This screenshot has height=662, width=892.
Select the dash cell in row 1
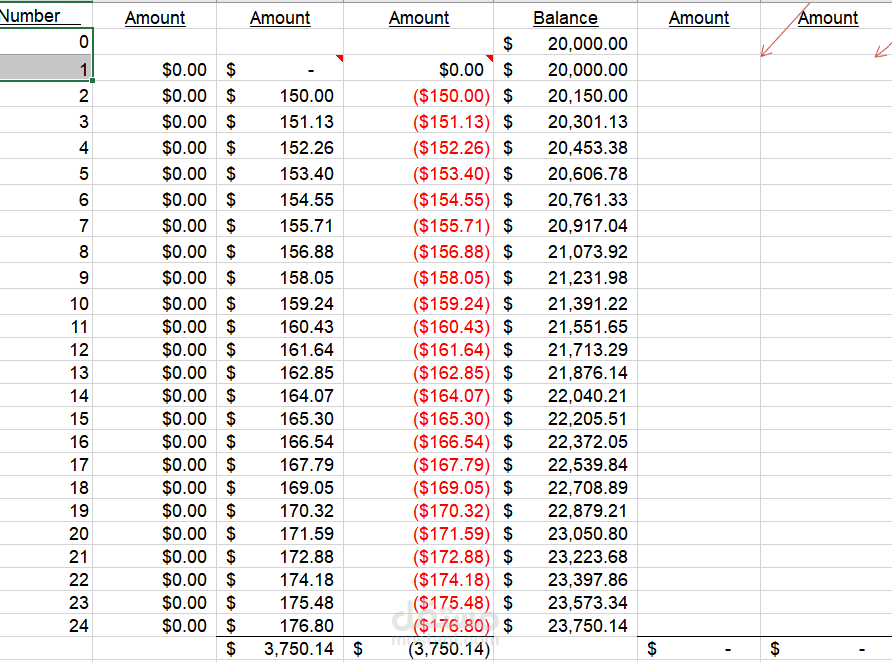click(280, 68)
